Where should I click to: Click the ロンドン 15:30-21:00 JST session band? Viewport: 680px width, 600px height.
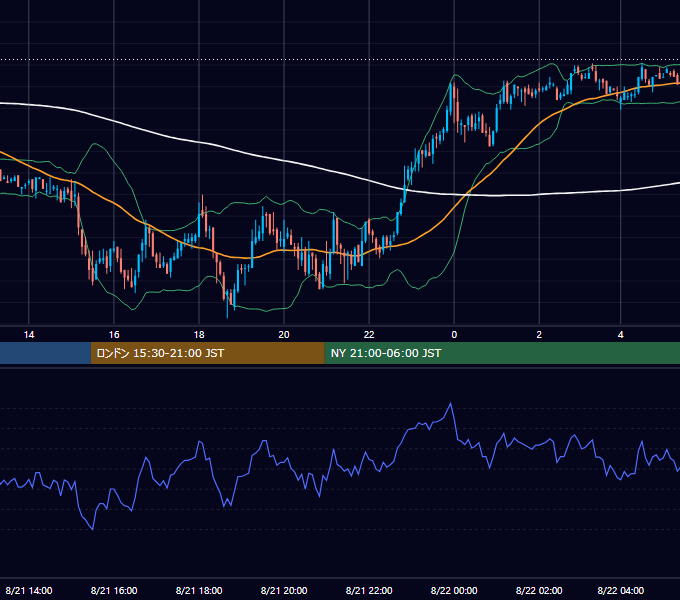207,353
